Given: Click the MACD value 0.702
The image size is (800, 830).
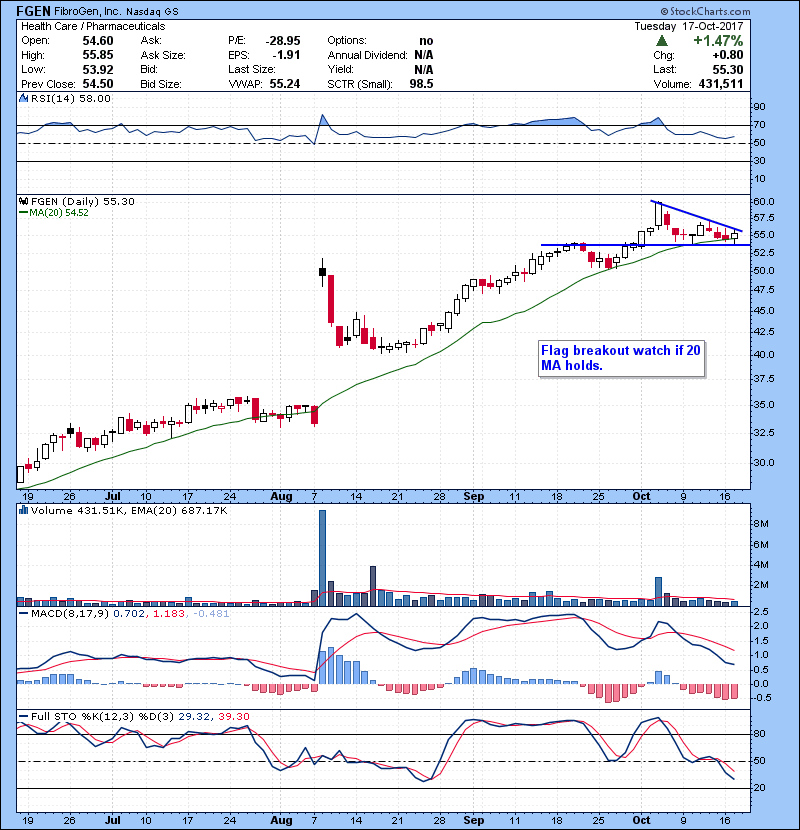Looking at the screenshot, I should [129, 614].
